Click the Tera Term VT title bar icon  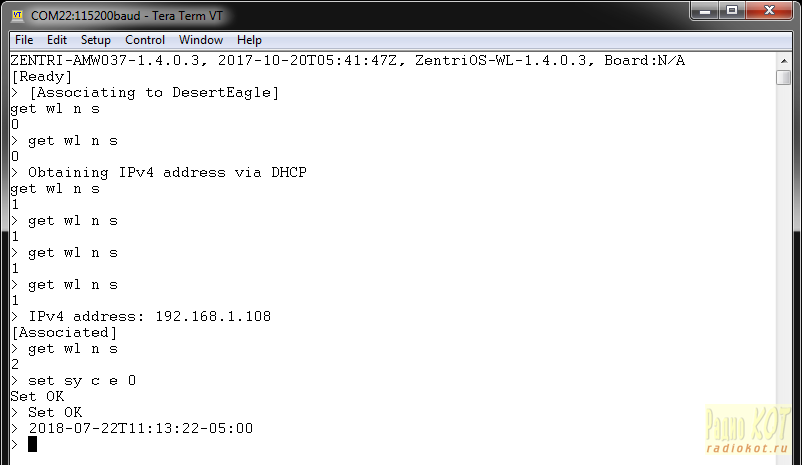(18, 15)
